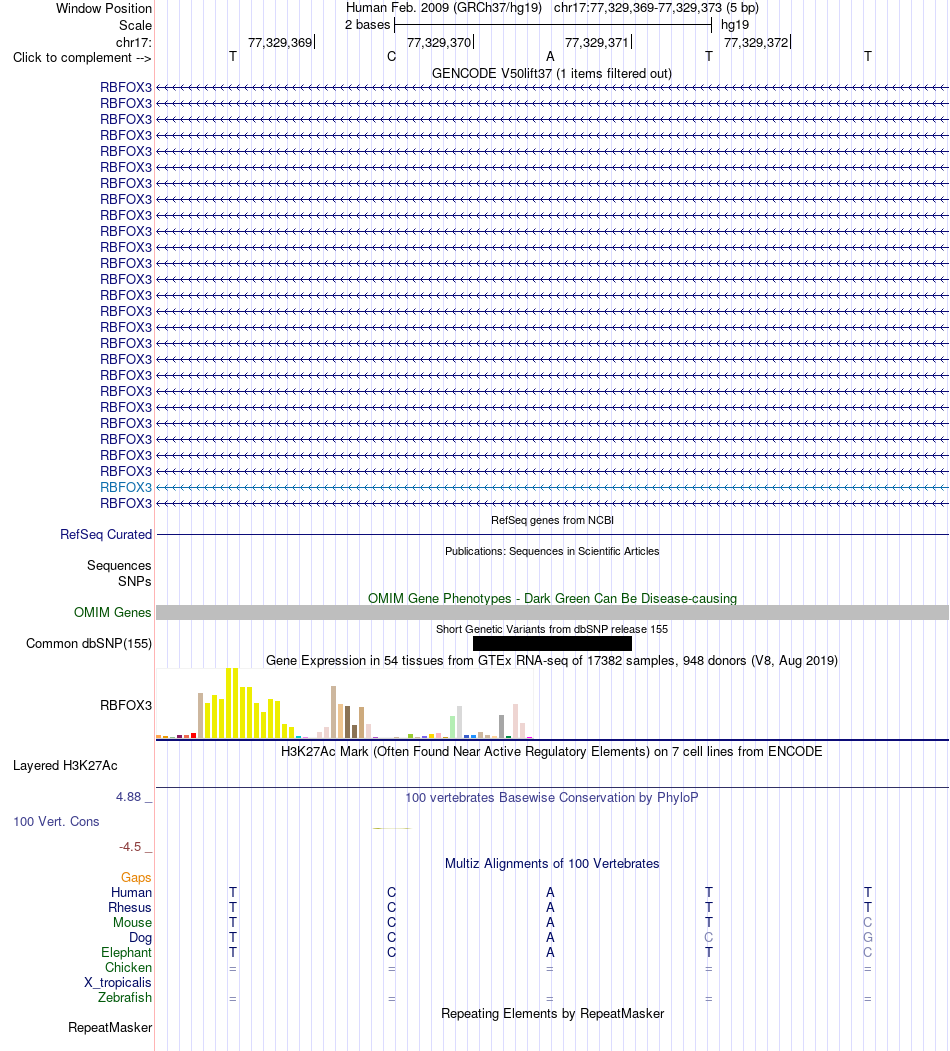Screen dimensions: 950x1051
Task: Click the 'Elephant' species row label
Action: point(126,952)
